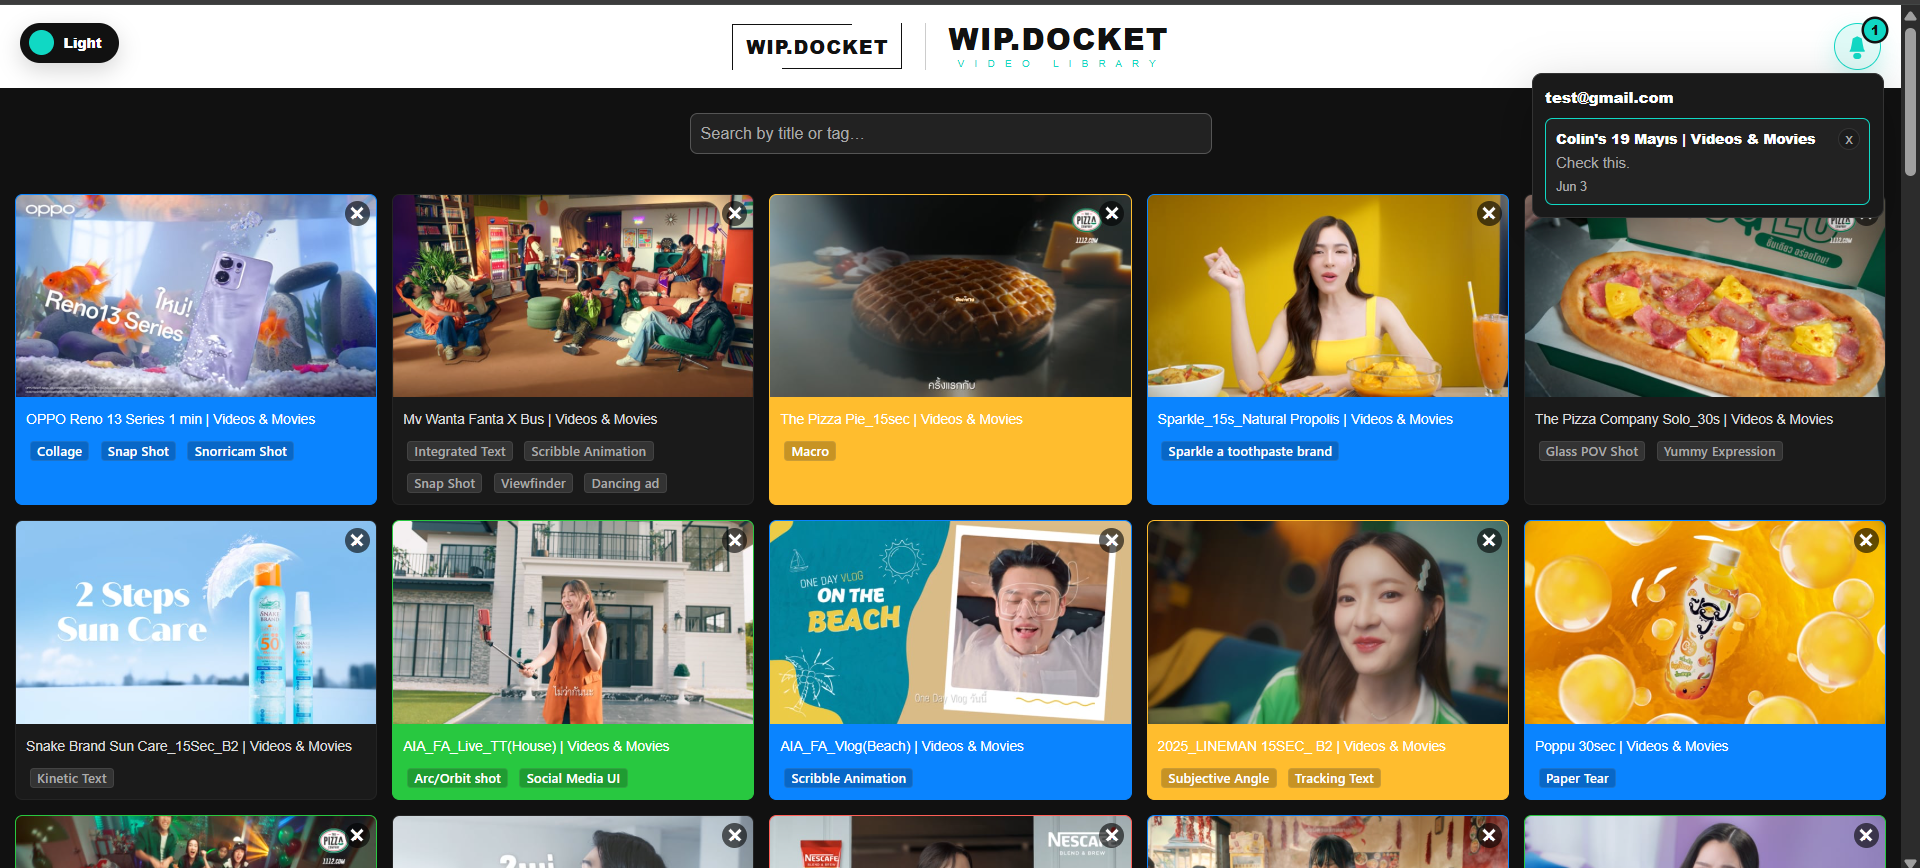Image resolution: width=1920 pixels, height=868 pixels.
Task: Open The Pizza Company Solo_30s title
Action: (x=1684, y=419)
